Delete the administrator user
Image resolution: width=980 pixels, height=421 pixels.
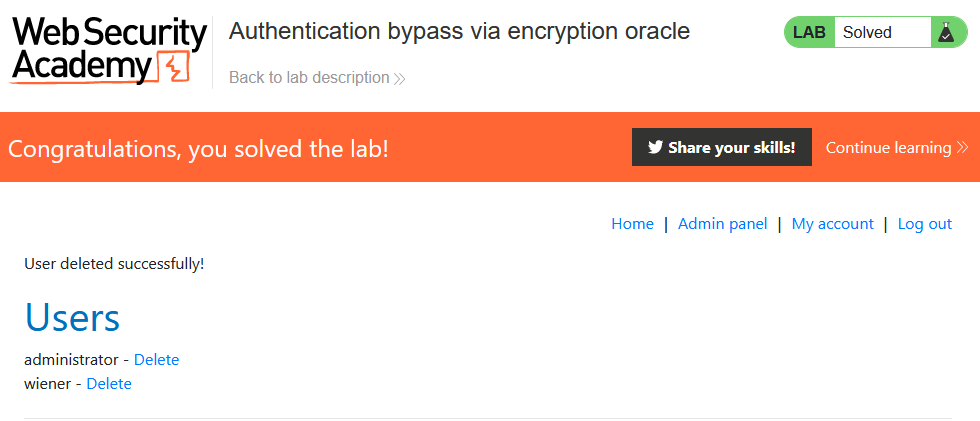click(x=156, y=360)
